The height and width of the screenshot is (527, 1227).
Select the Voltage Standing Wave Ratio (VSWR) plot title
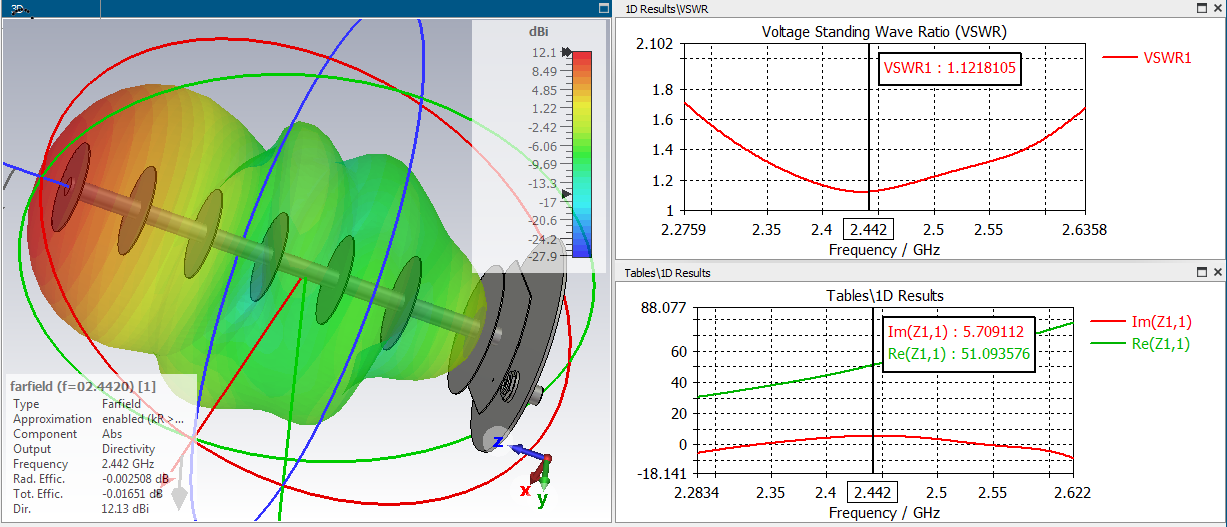(x=884, y=31)
